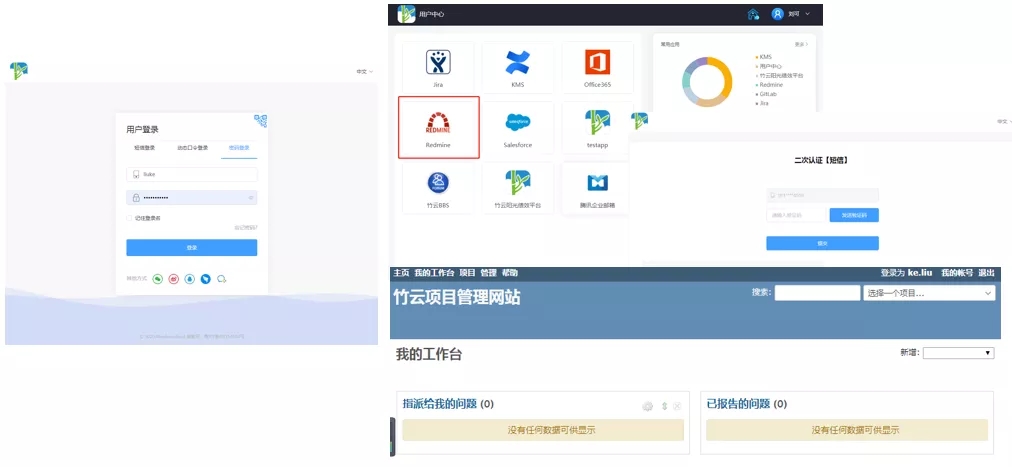Open 帮助 in Redmine top menu

tap(510, 273)
